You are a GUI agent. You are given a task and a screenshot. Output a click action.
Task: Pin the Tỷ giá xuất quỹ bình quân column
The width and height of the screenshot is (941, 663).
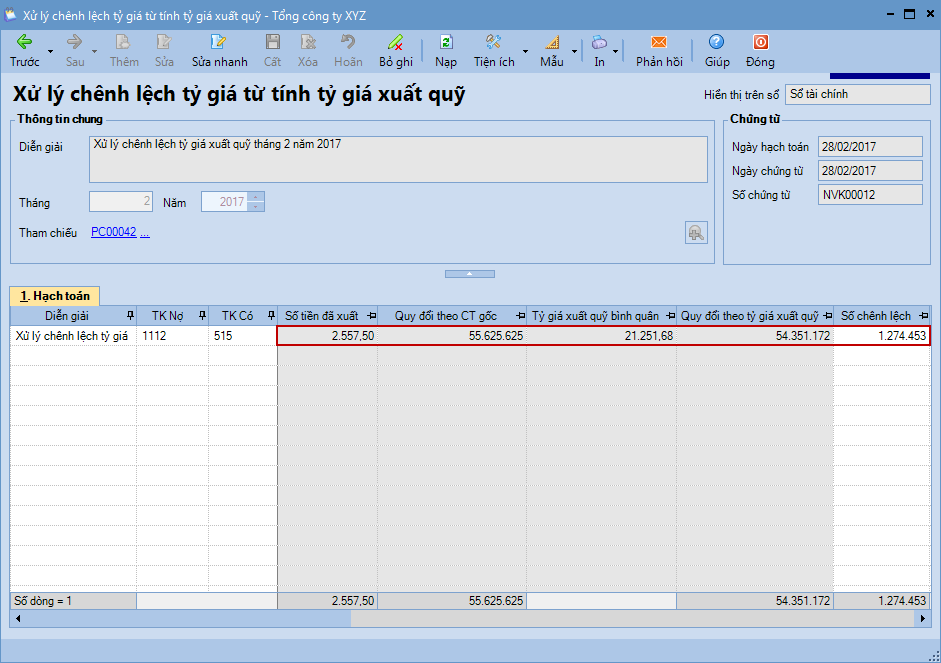[x=670, y=316]
